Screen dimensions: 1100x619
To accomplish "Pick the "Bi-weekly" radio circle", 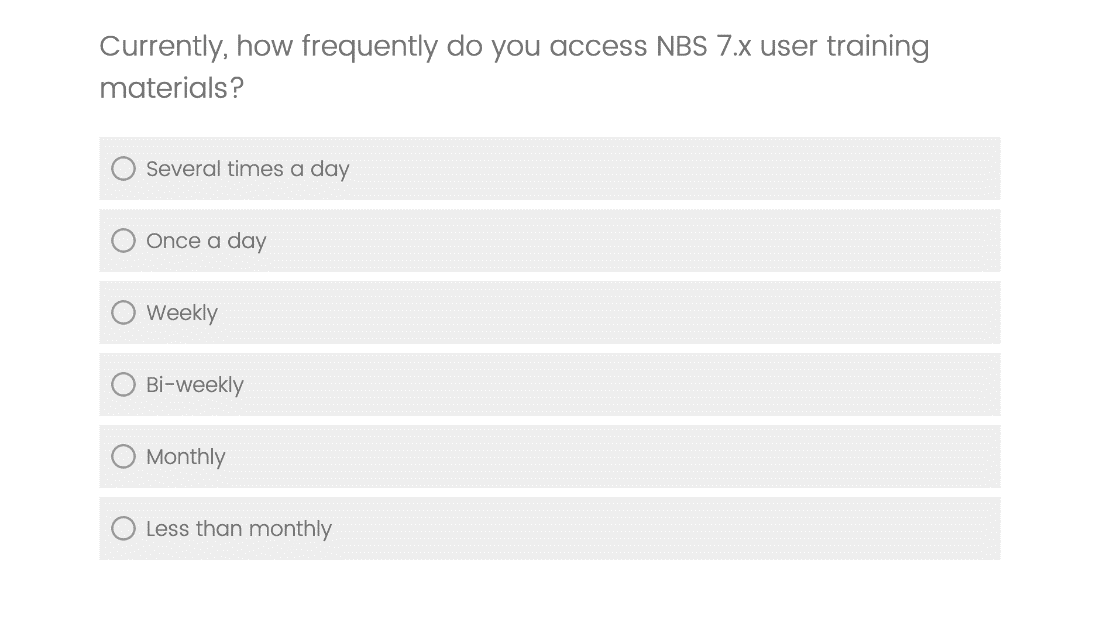I will [123, 385].
